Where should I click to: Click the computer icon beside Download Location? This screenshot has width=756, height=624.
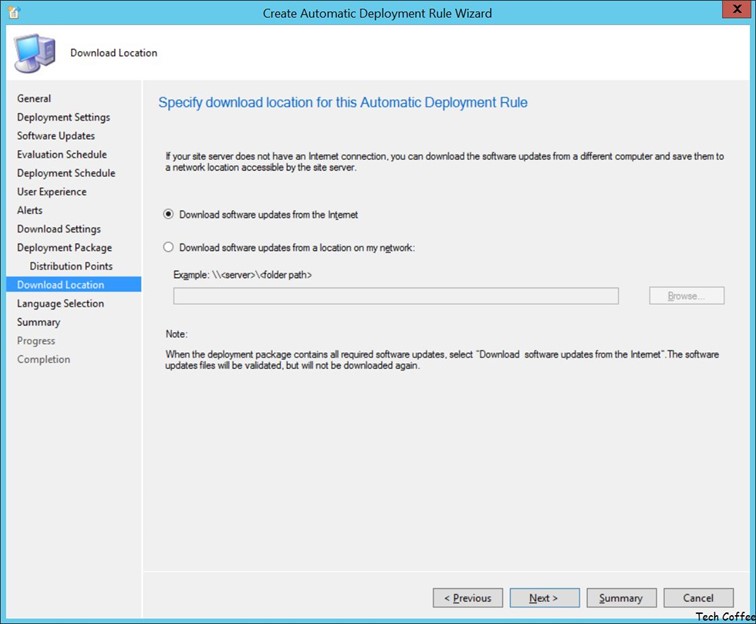pyautogui.click(x=34, y=53)
